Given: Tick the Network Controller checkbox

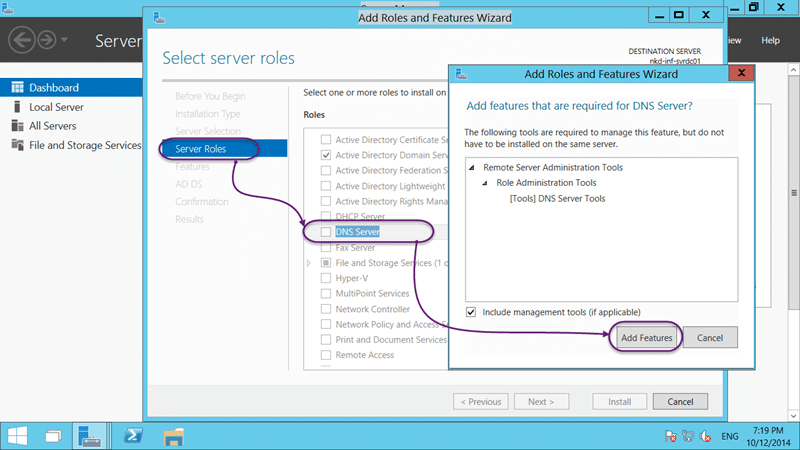Looking at the screenshot, I should 326,309.
